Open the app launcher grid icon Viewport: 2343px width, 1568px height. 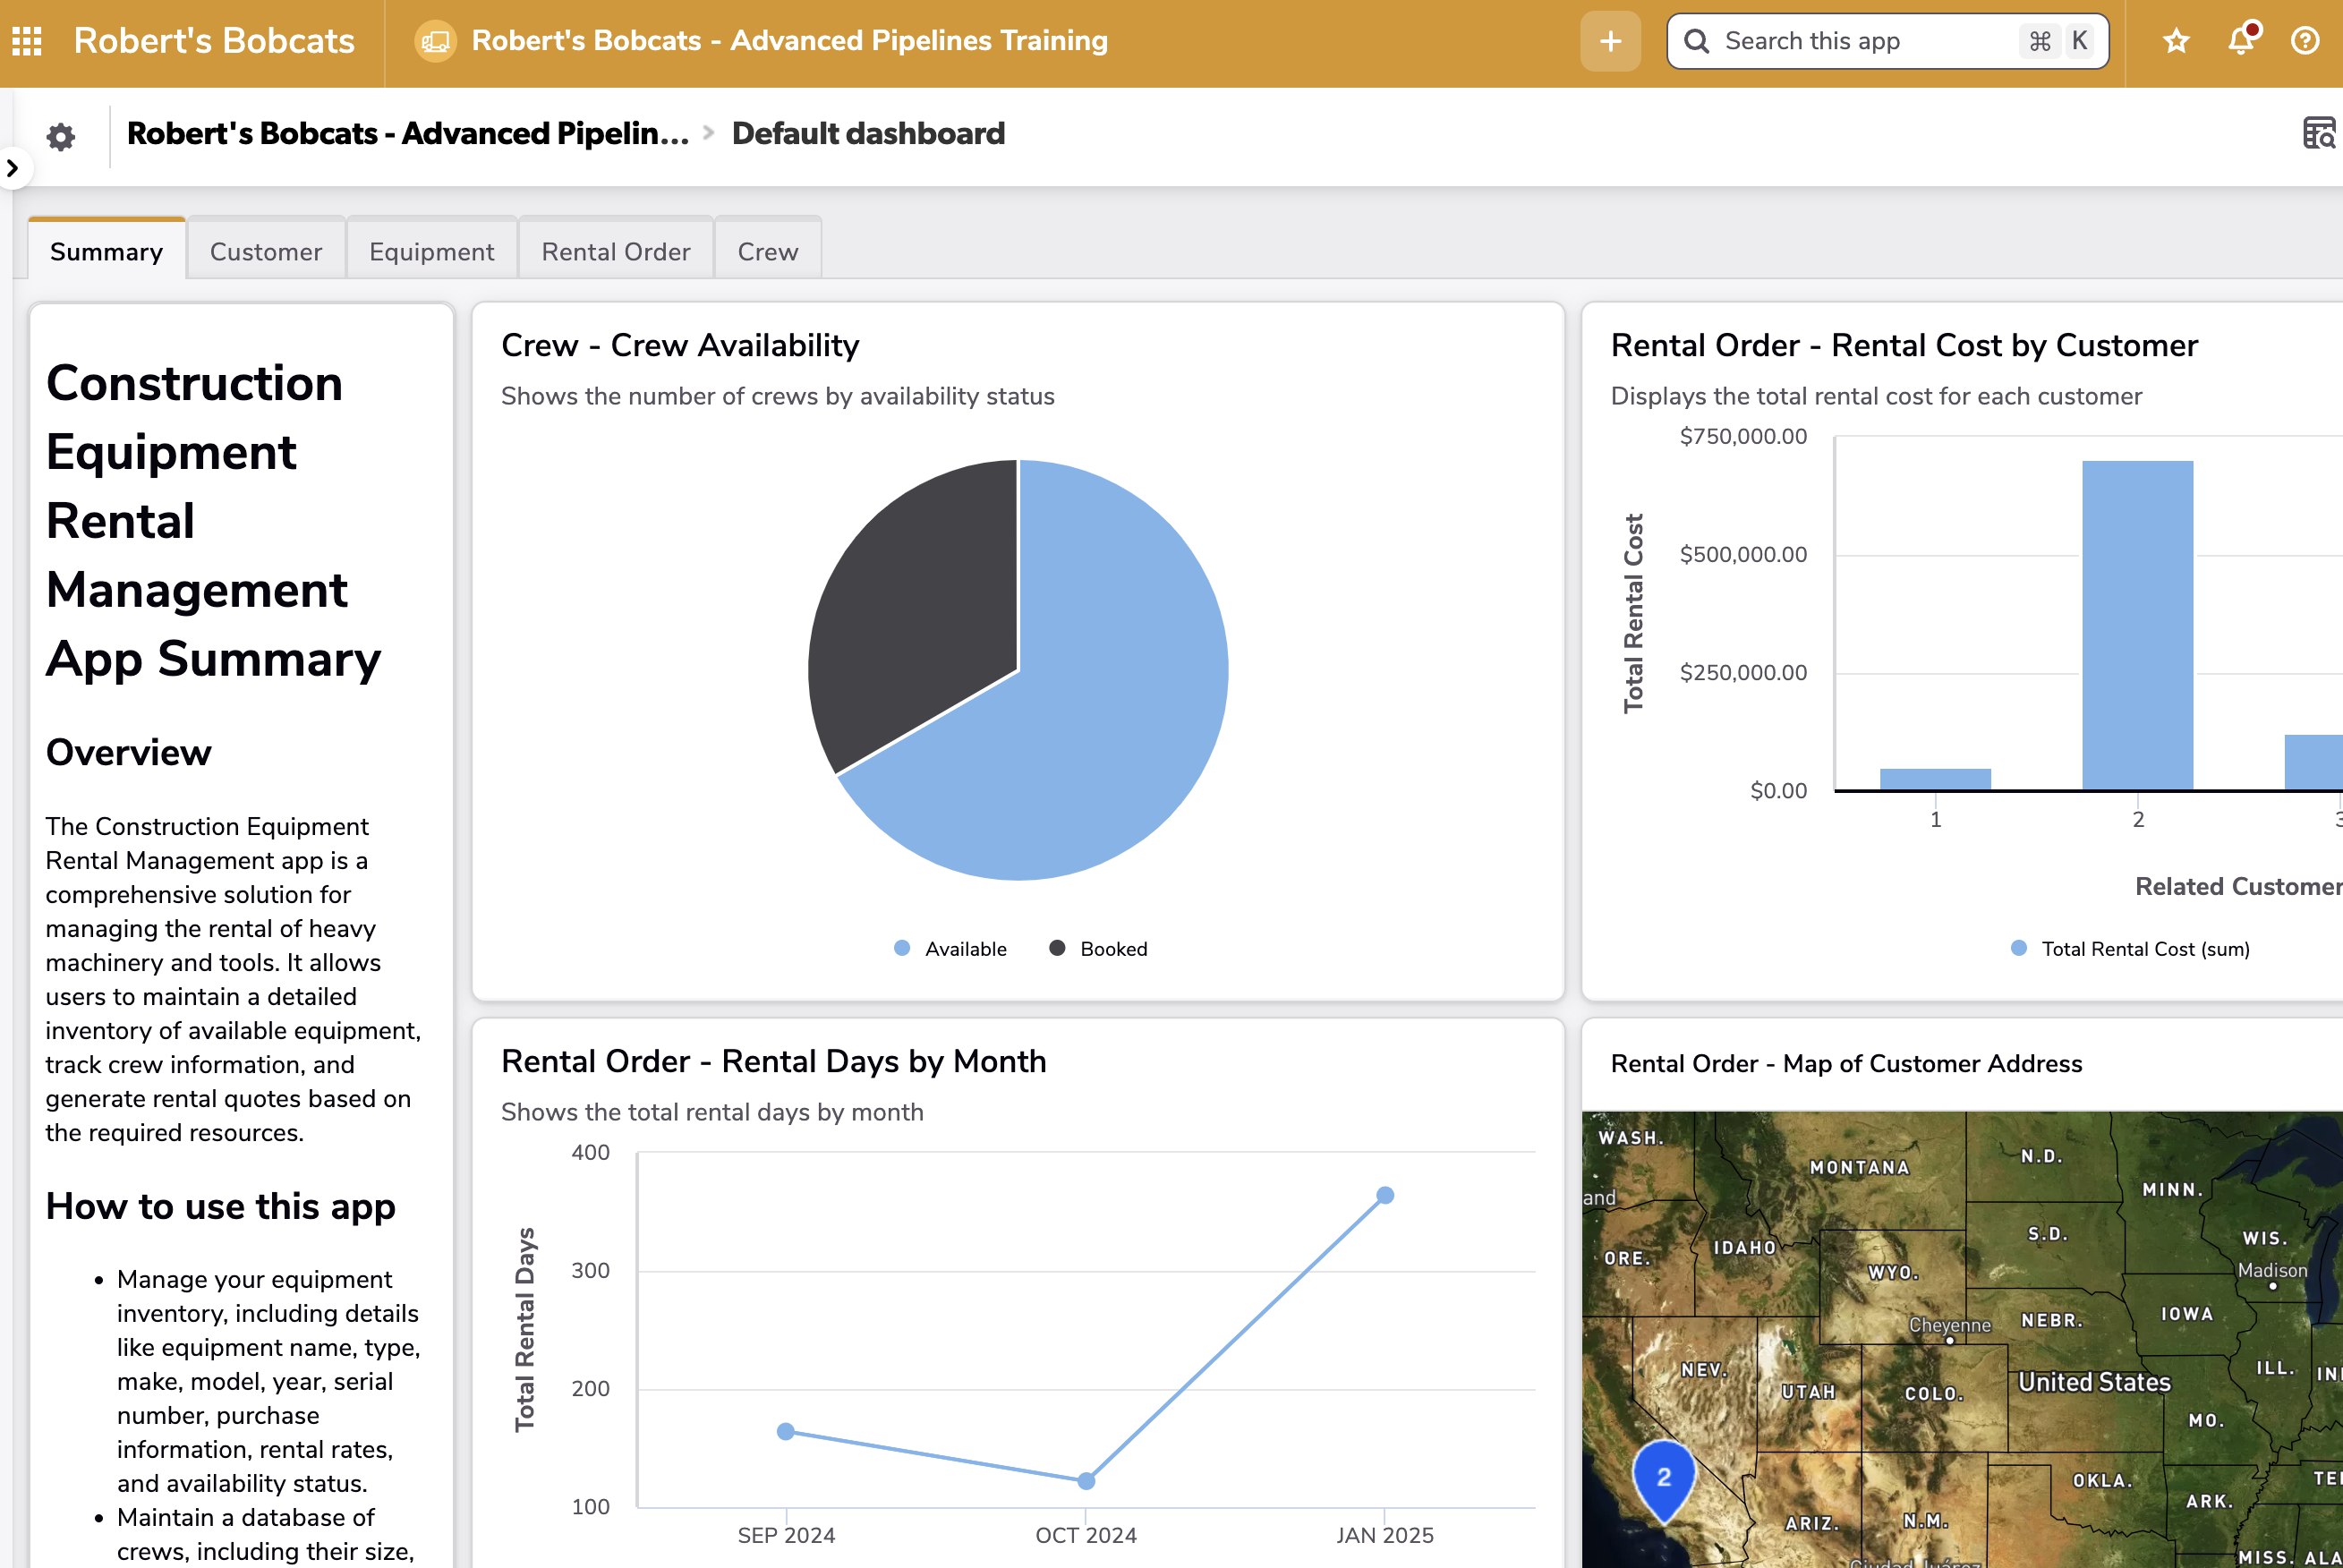27,41
